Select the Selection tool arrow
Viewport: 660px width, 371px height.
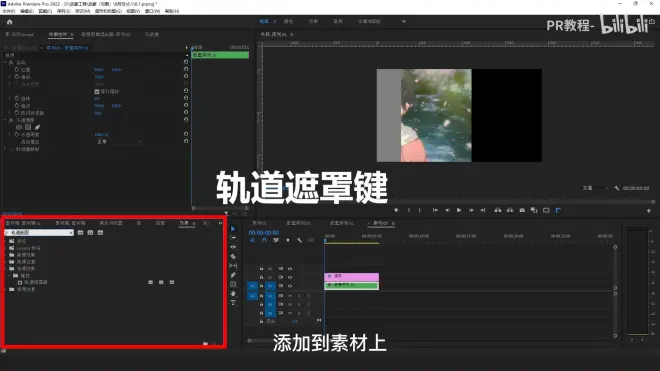[233, 229]
